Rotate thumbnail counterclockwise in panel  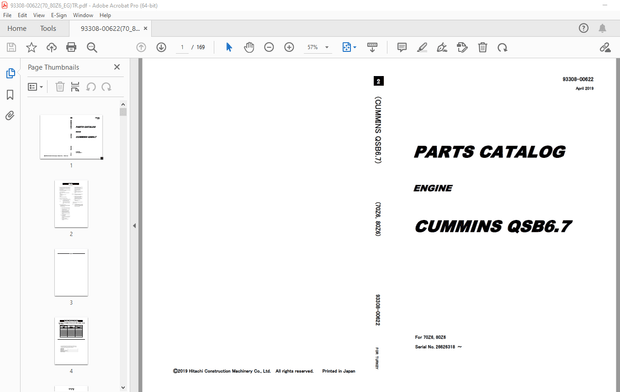point(91,87)
